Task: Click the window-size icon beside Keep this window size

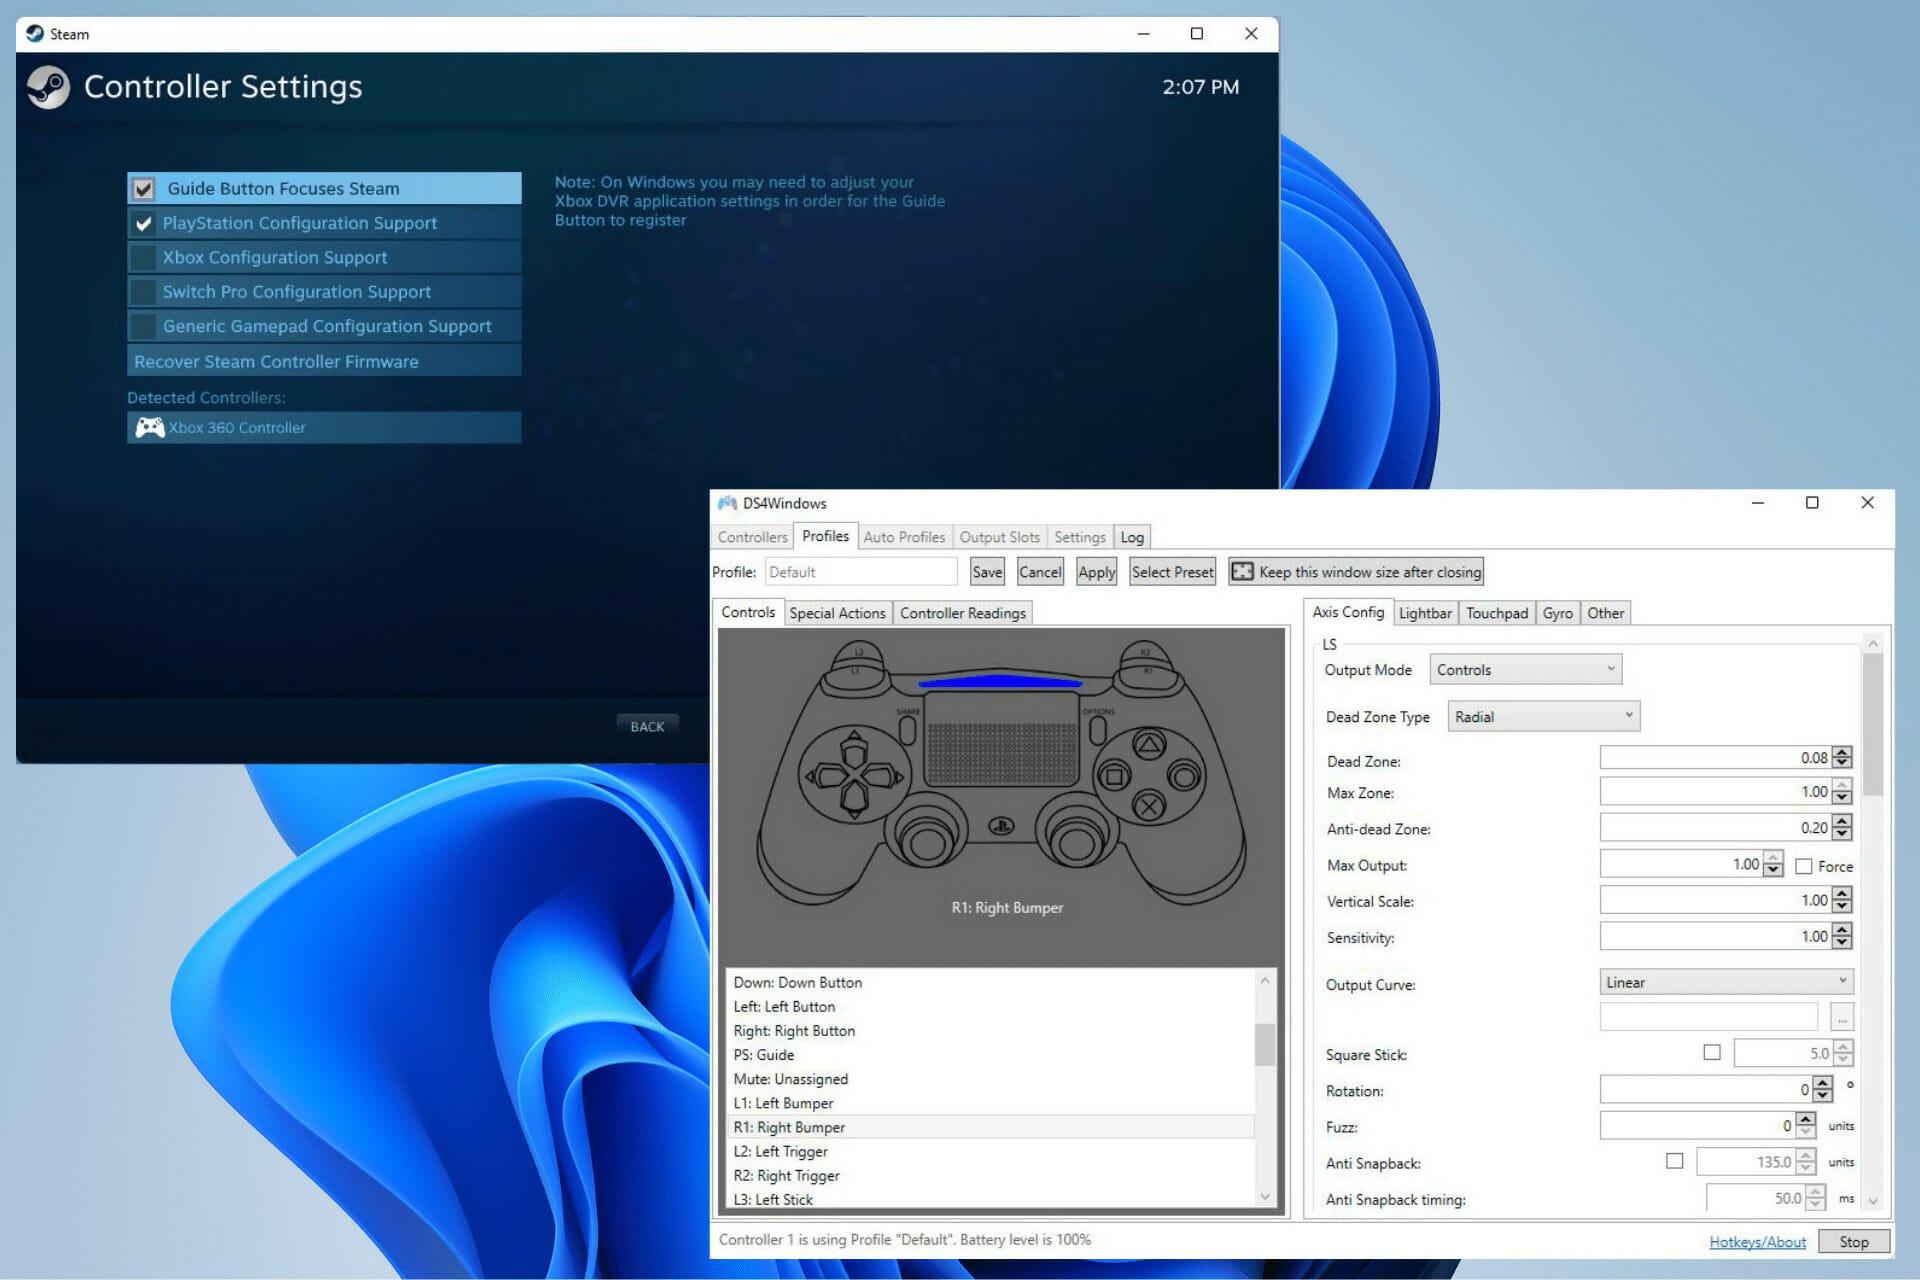Action: [x=1242, y=572]
